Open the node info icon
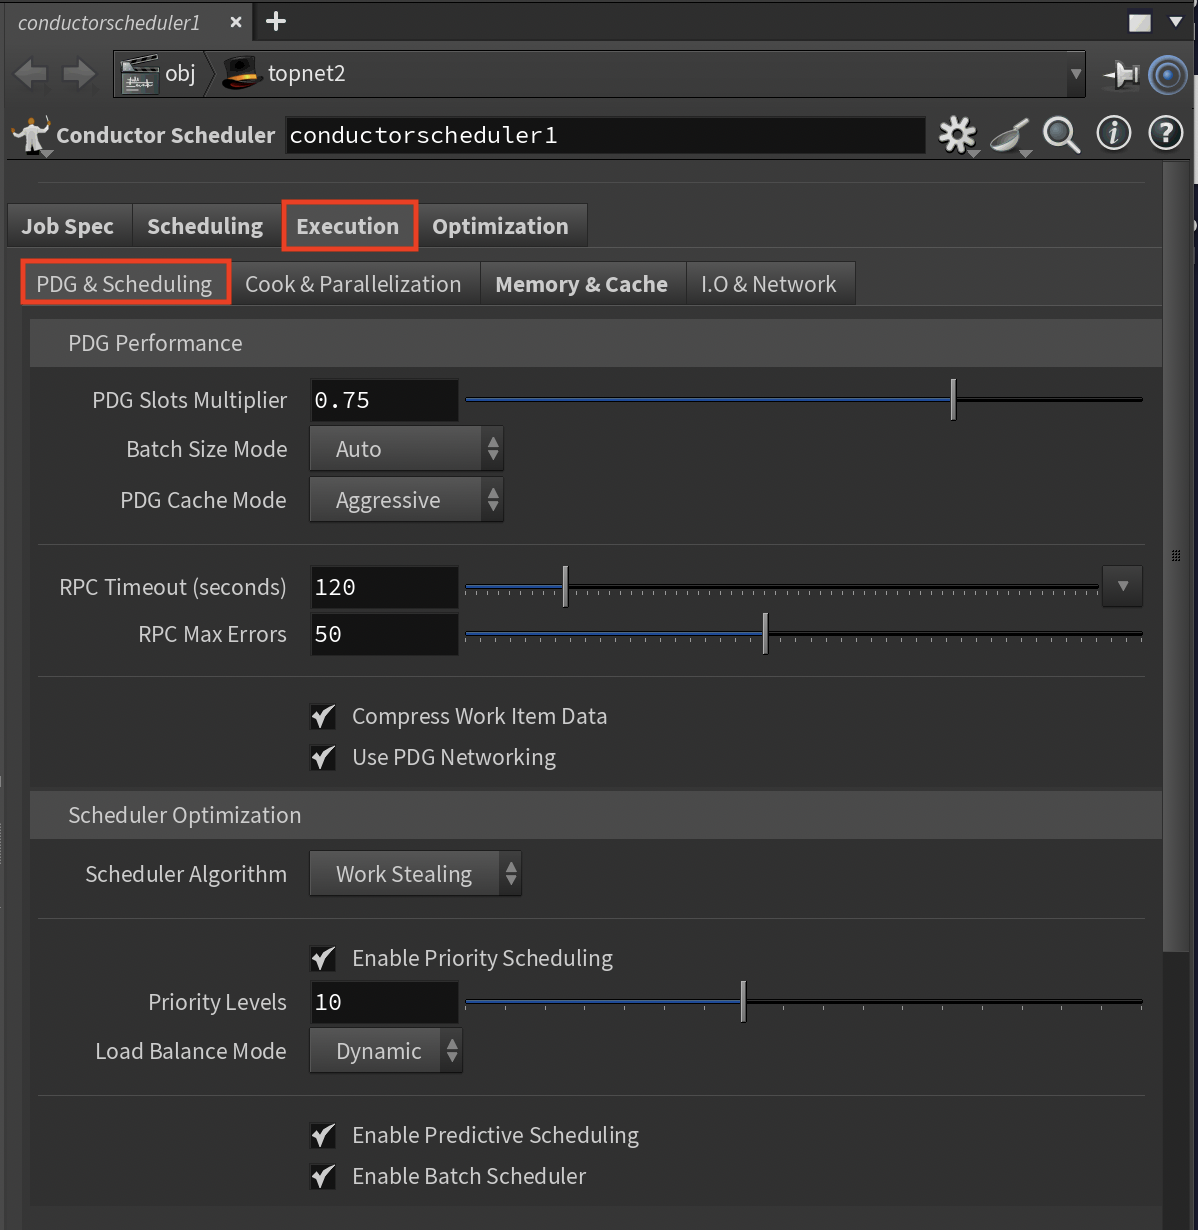This screenshot has height=1230, width=1198. click(1114, 133)
